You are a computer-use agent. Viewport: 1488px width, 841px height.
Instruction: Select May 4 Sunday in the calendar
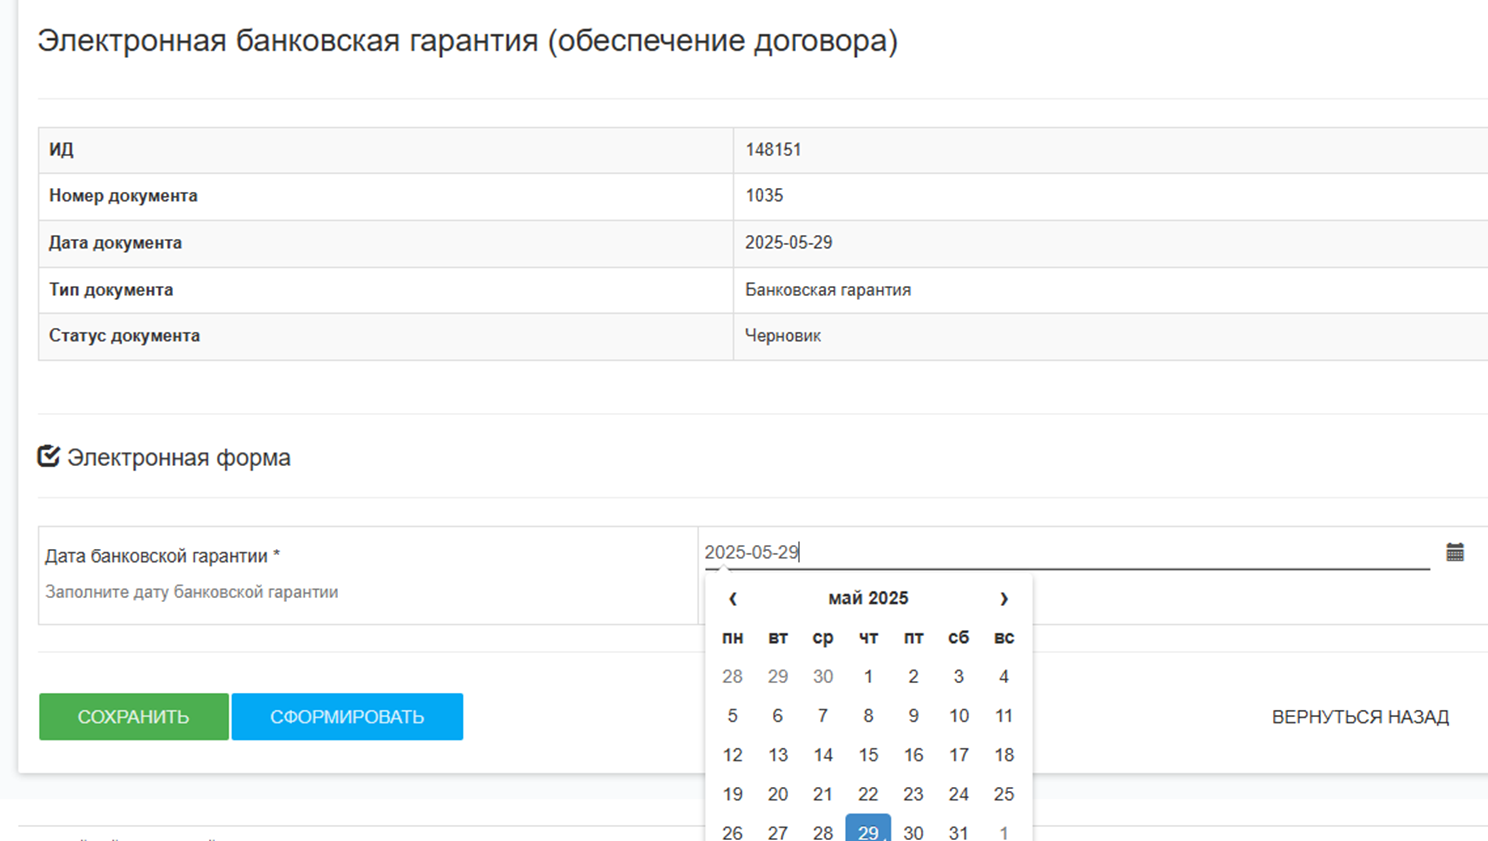(1004, 677)
